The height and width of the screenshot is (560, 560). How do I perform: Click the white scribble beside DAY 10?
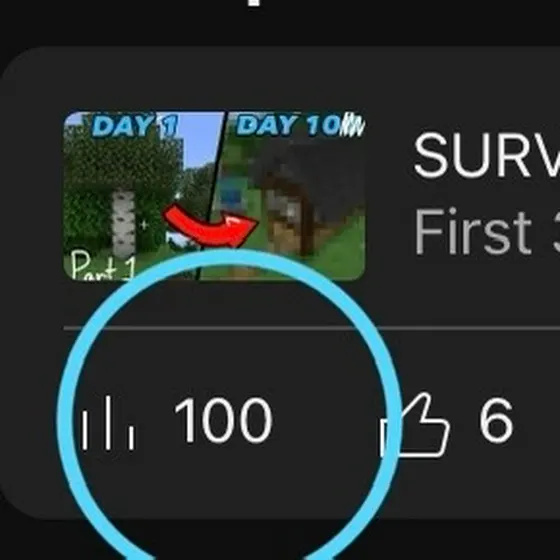pos(353,125)
